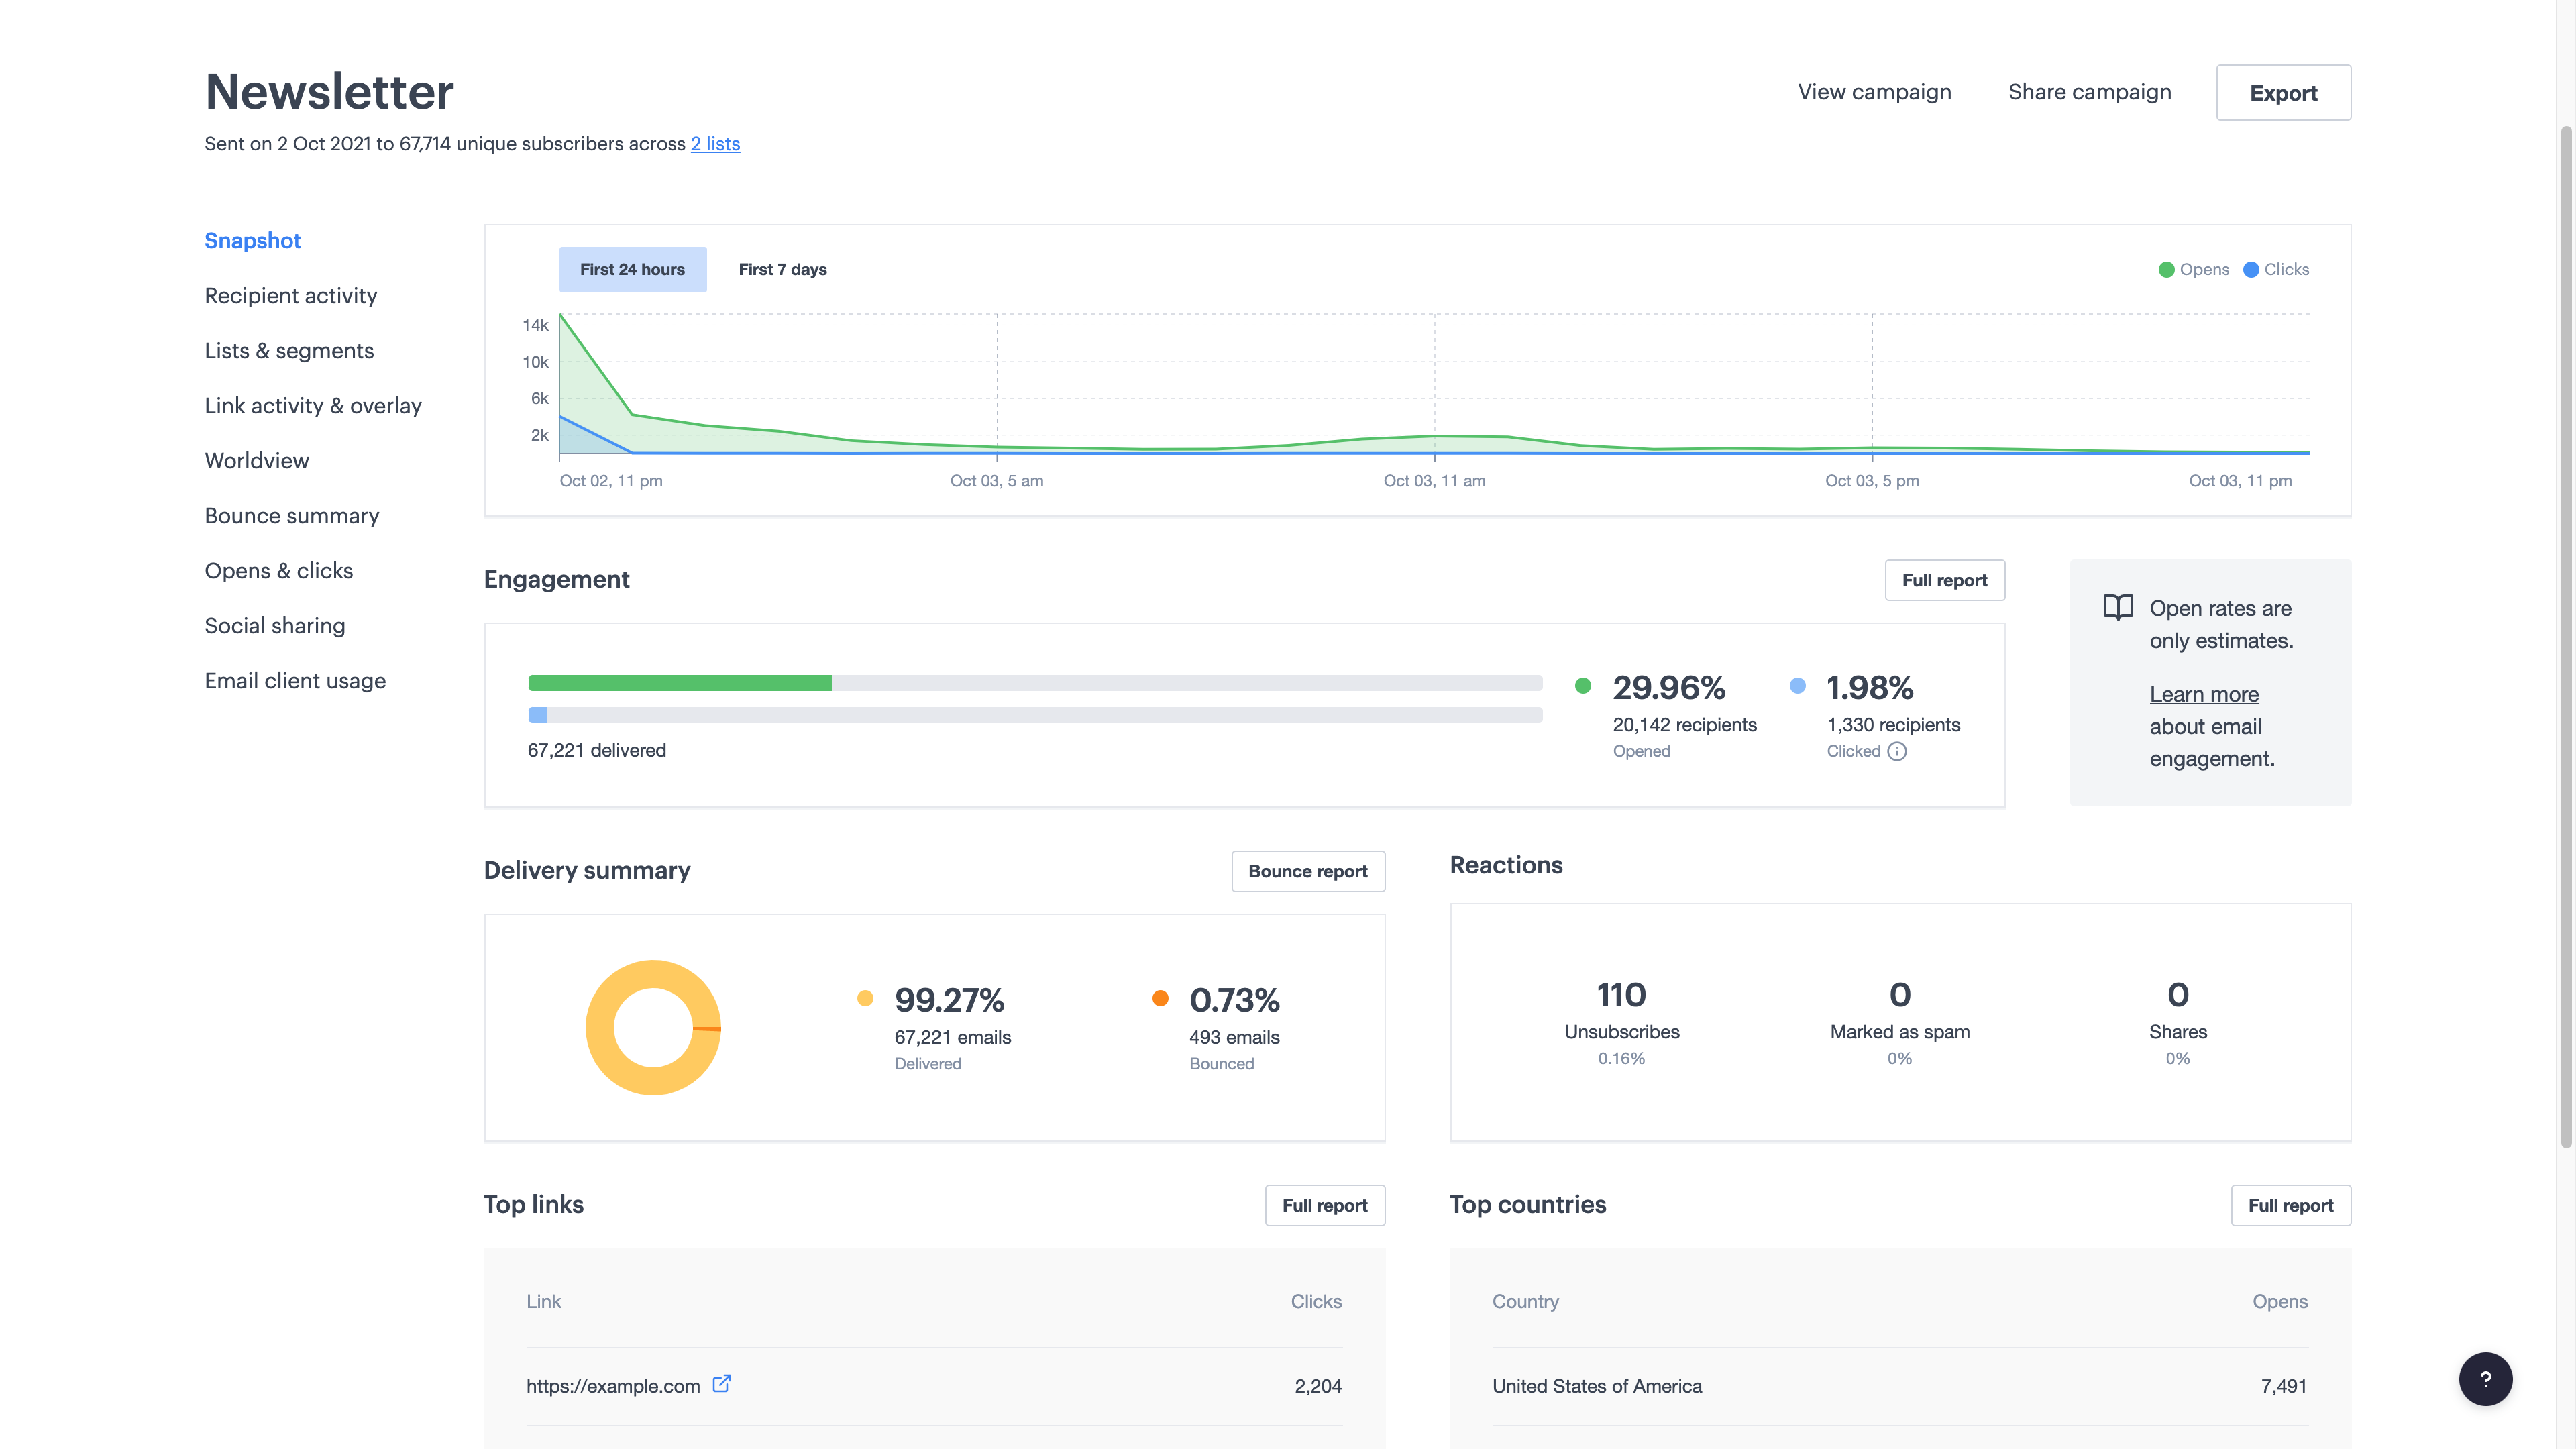Open the help question mark button
The height and width of the screenshot is (1449, 2576).
click(x=2485, y=1379)
